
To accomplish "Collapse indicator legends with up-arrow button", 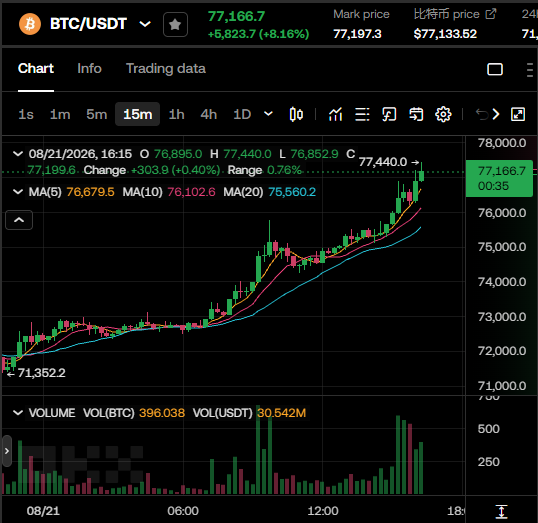I will [19, 220].
